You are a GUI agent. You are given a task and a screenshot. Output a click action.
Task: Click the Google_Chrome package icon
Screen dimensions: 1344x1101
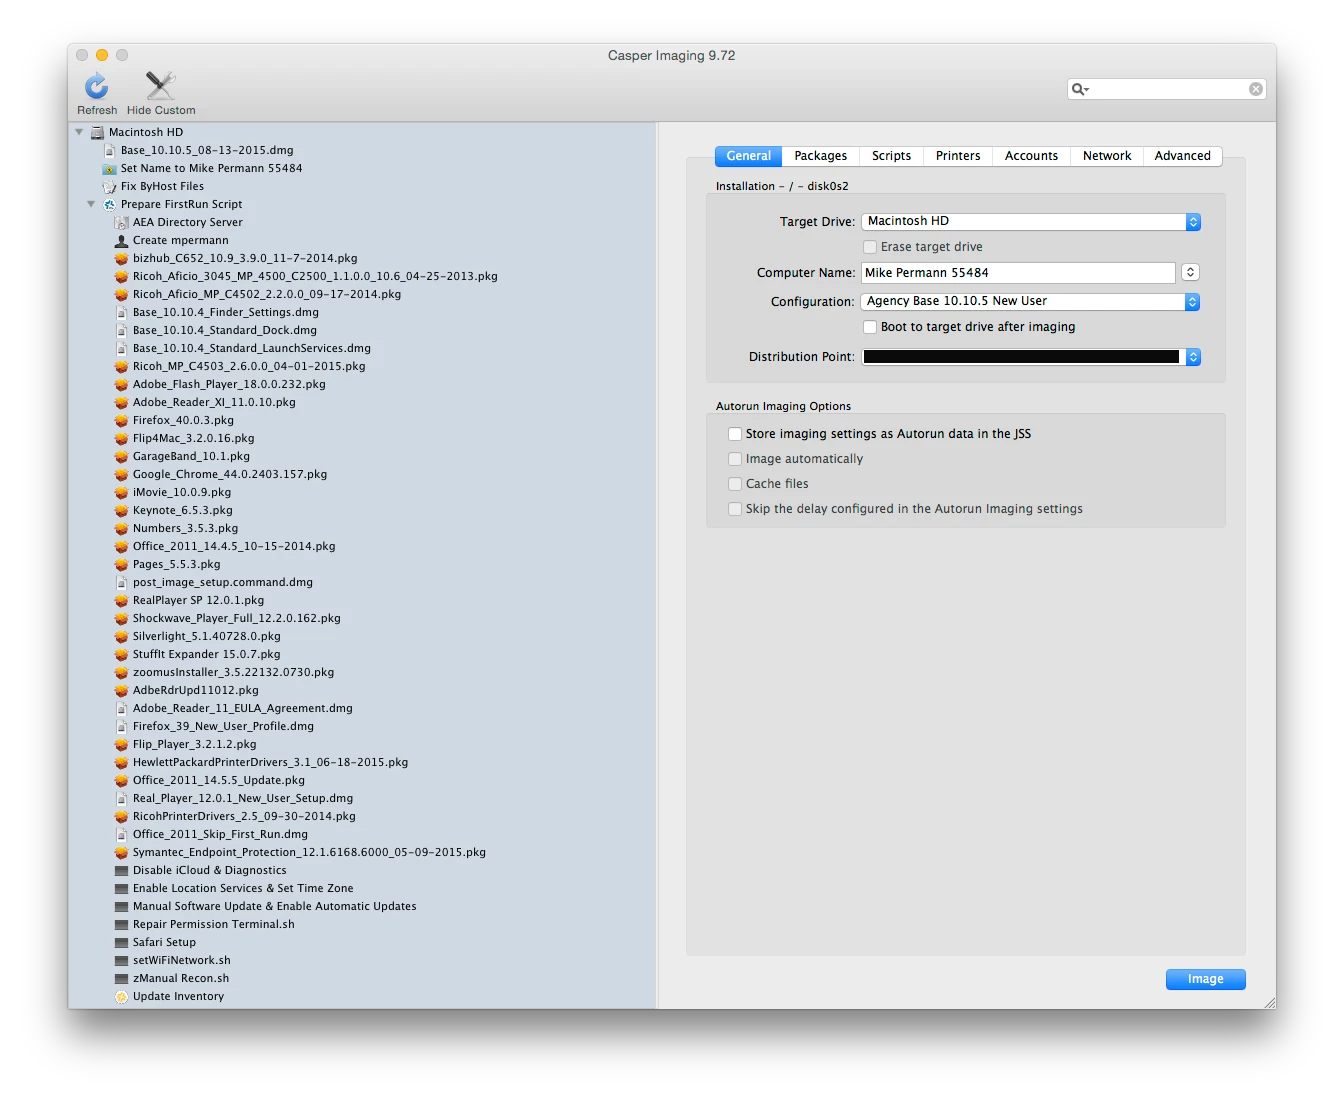(x=121, y=474)
